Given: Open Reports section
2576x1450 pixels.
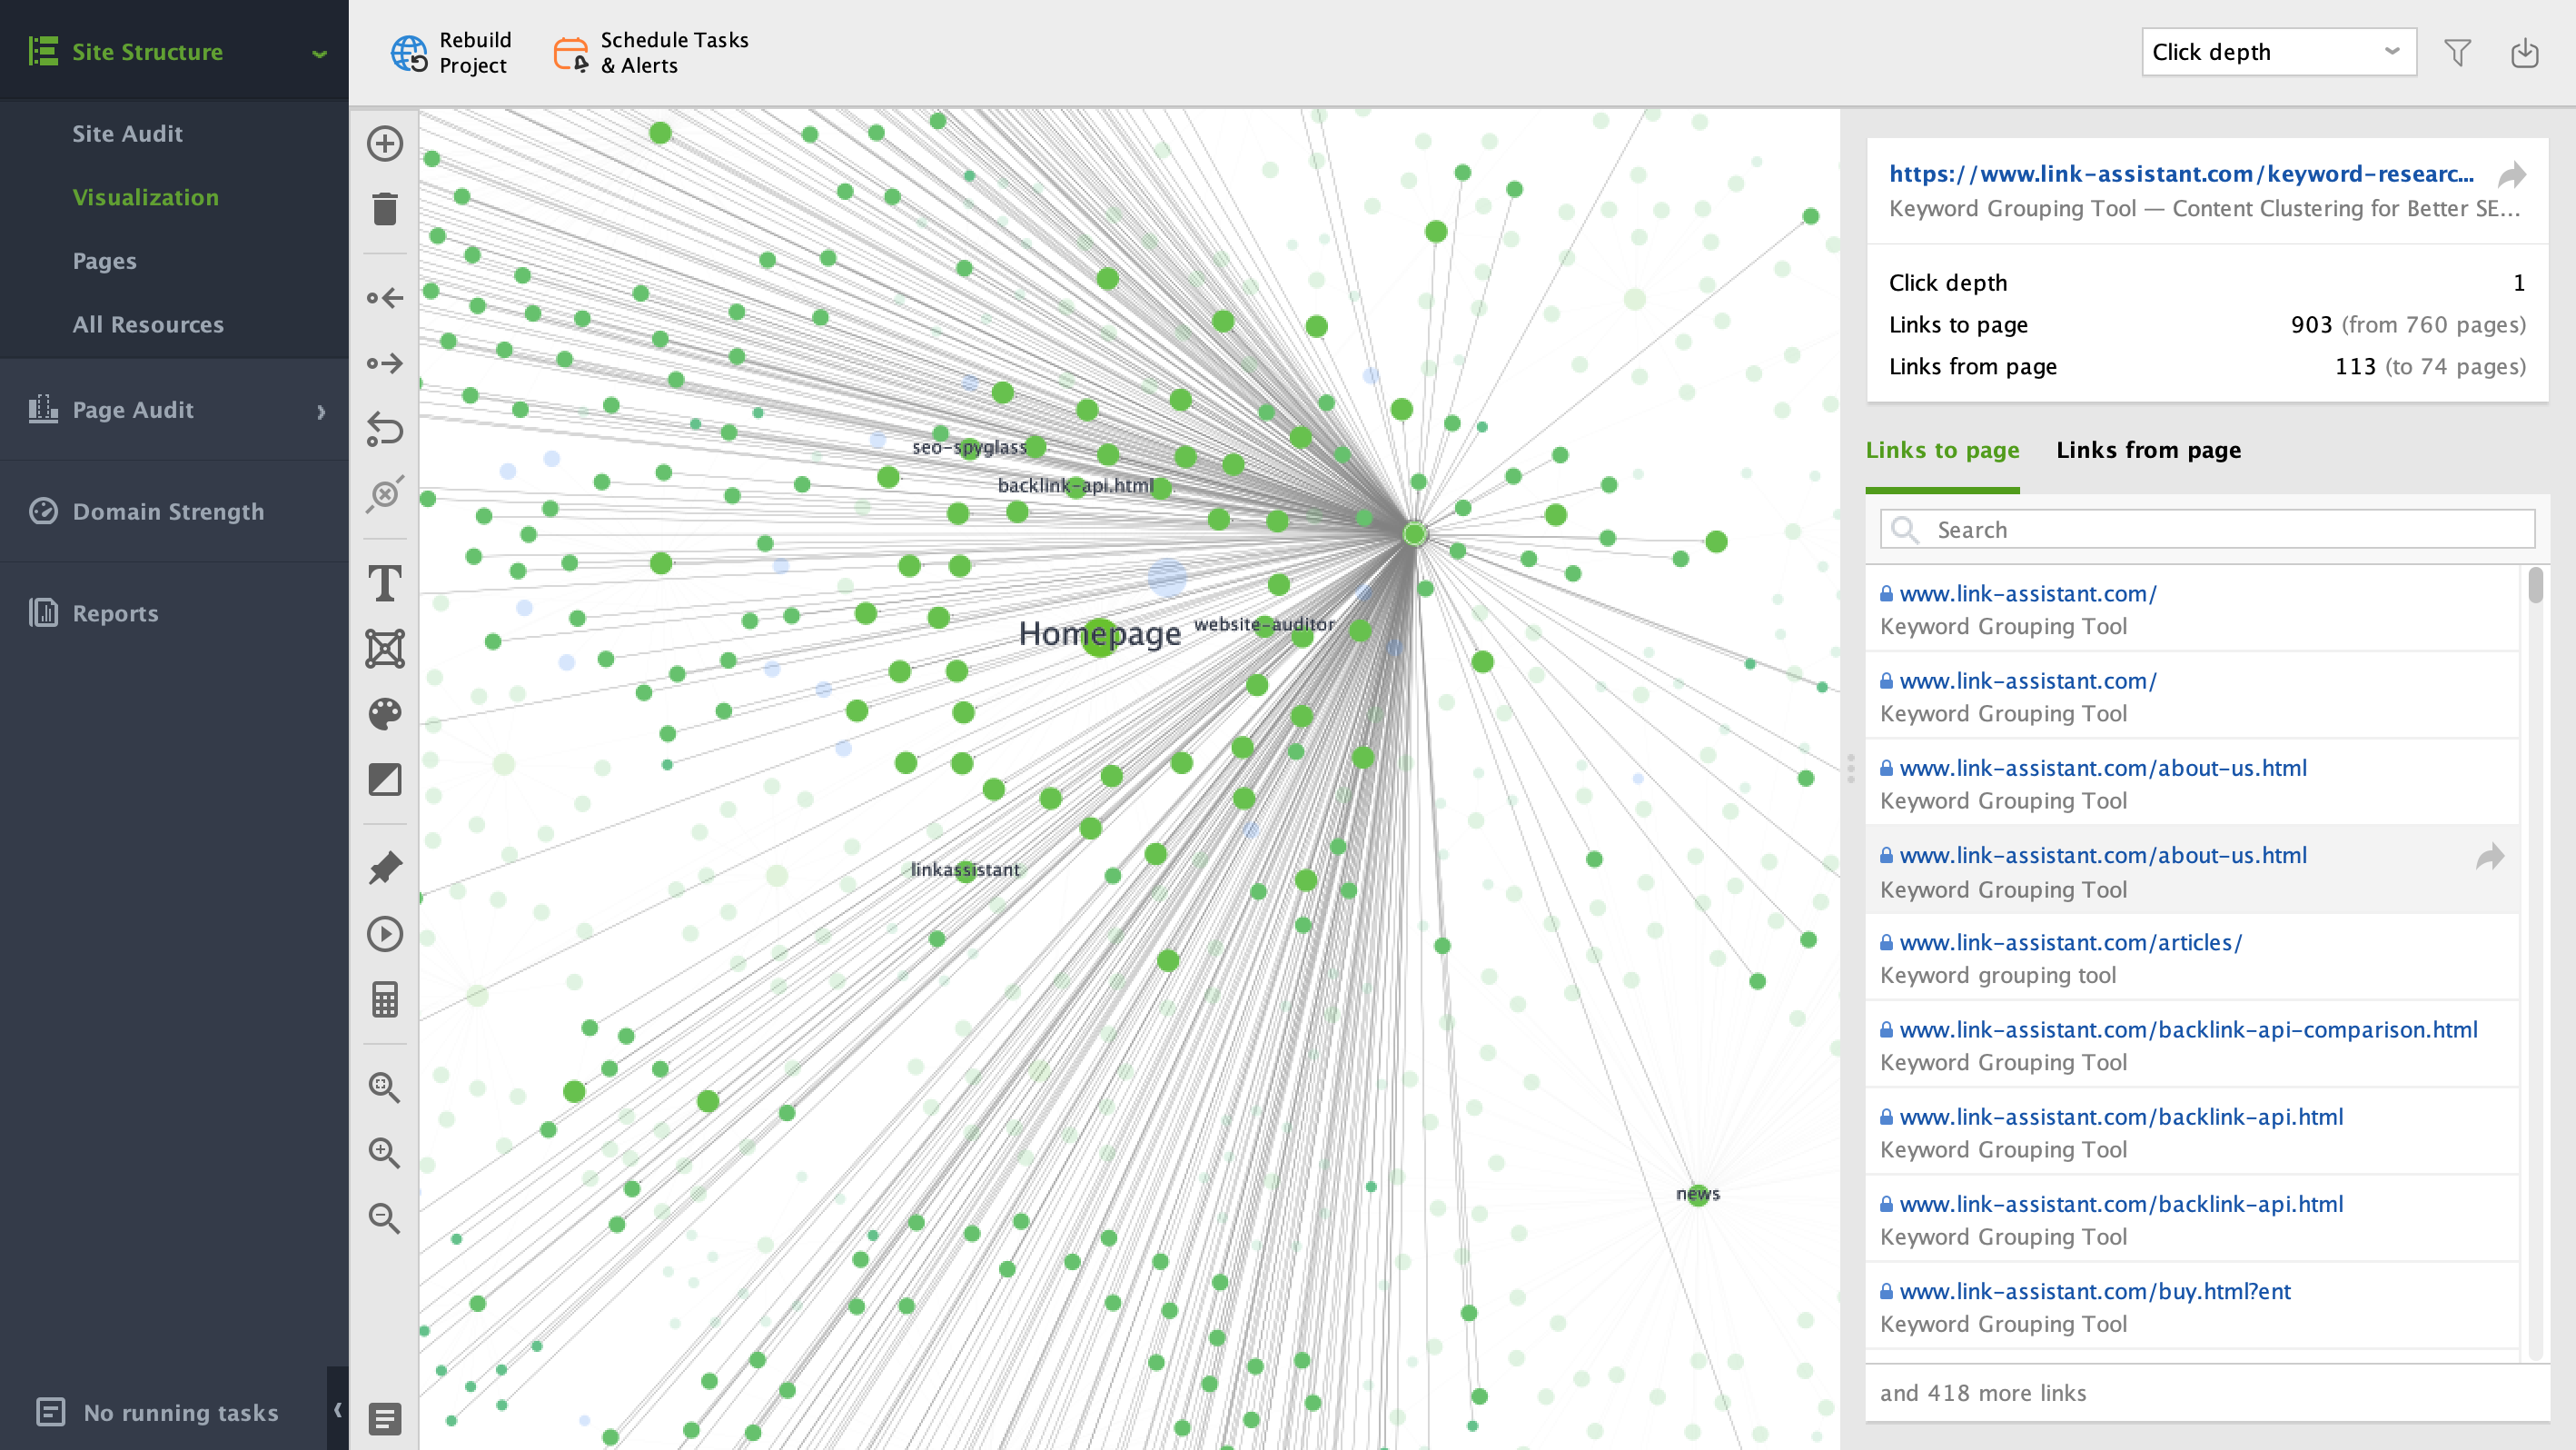Looking at the screenshot, I should [x=115, y=613].
